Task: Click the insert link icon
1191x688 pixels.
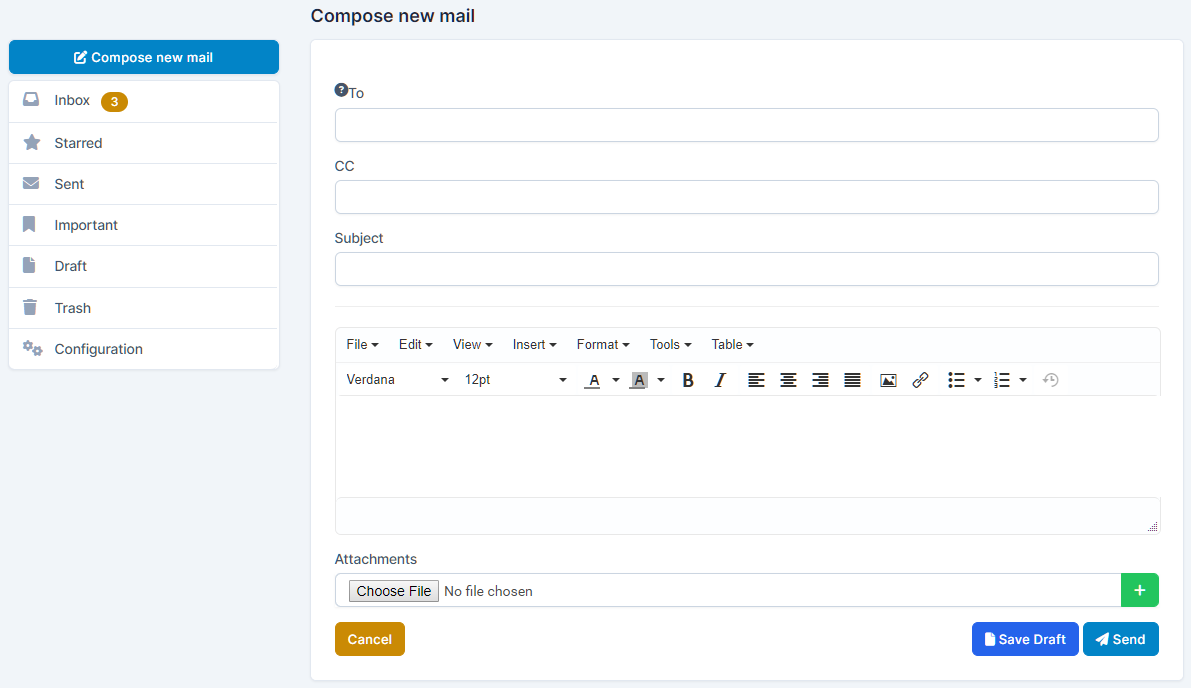Action: pyautogui.click(x=920, y=380)
